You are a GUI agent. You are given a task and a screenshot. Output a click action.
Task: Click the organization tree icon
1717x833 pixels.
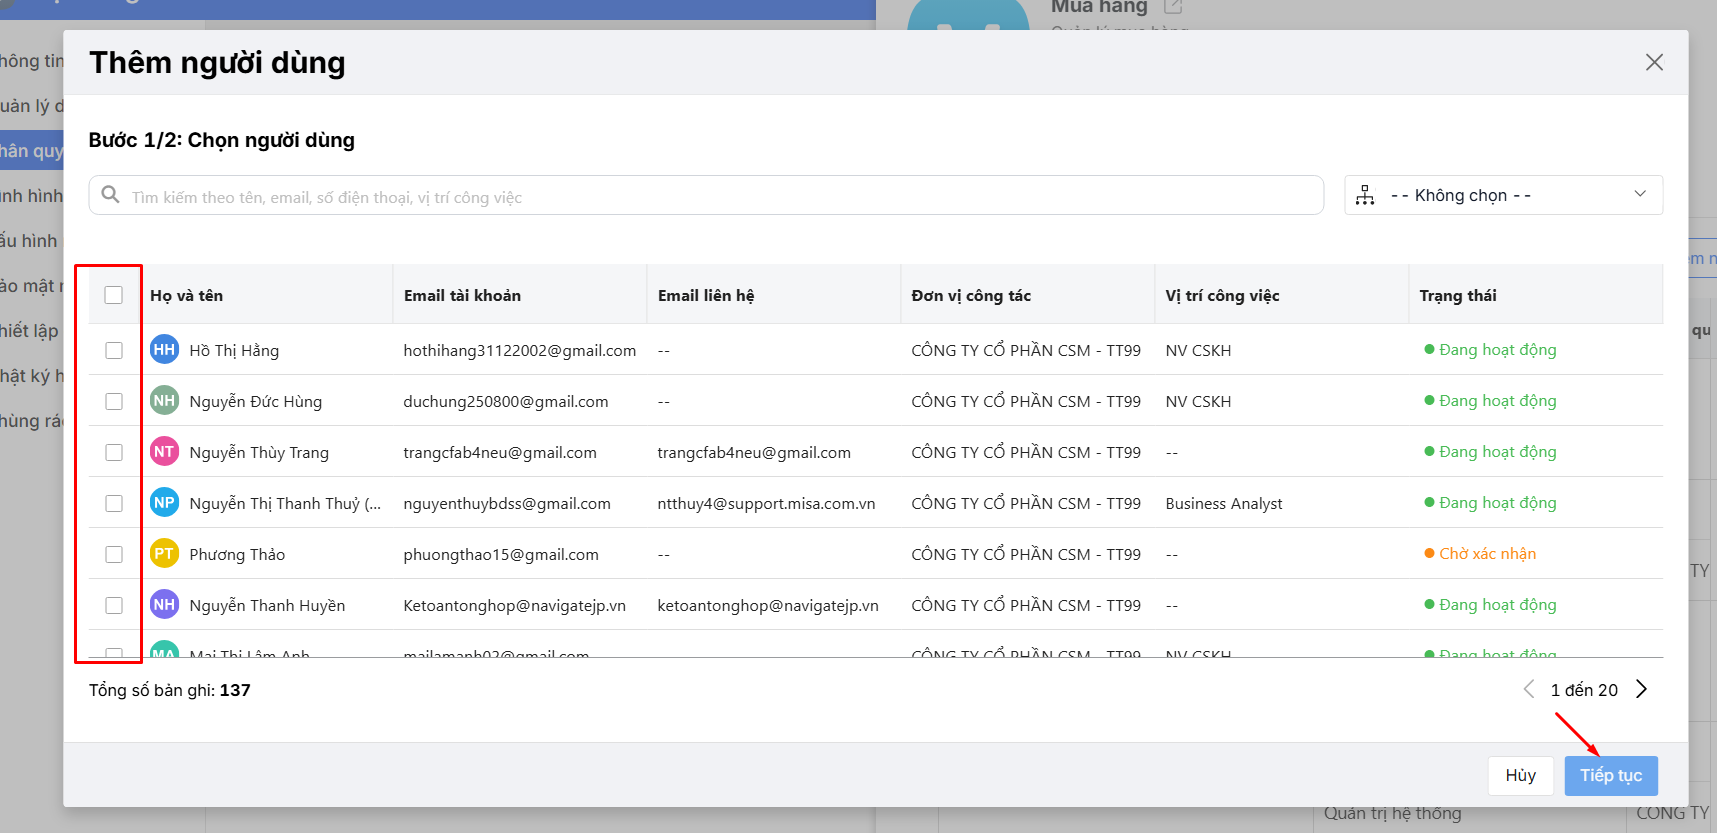[1365, 196]
